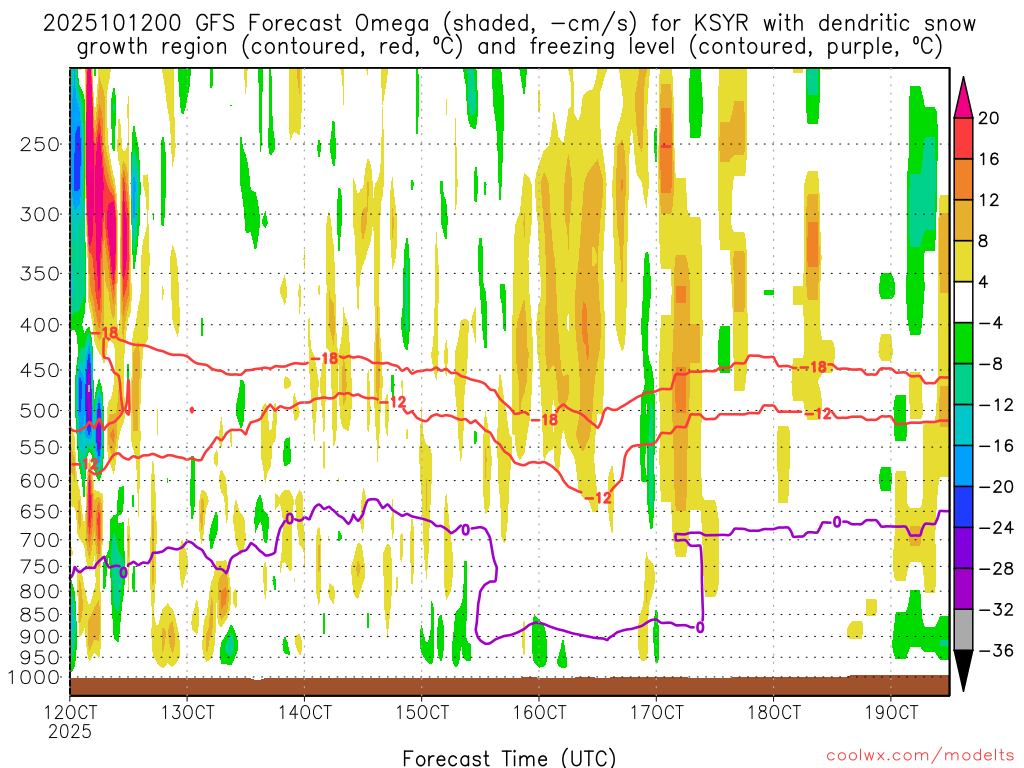Click the chart title line starting '2025101200 GFS Forecast Omega'

(x=509, y=24)
